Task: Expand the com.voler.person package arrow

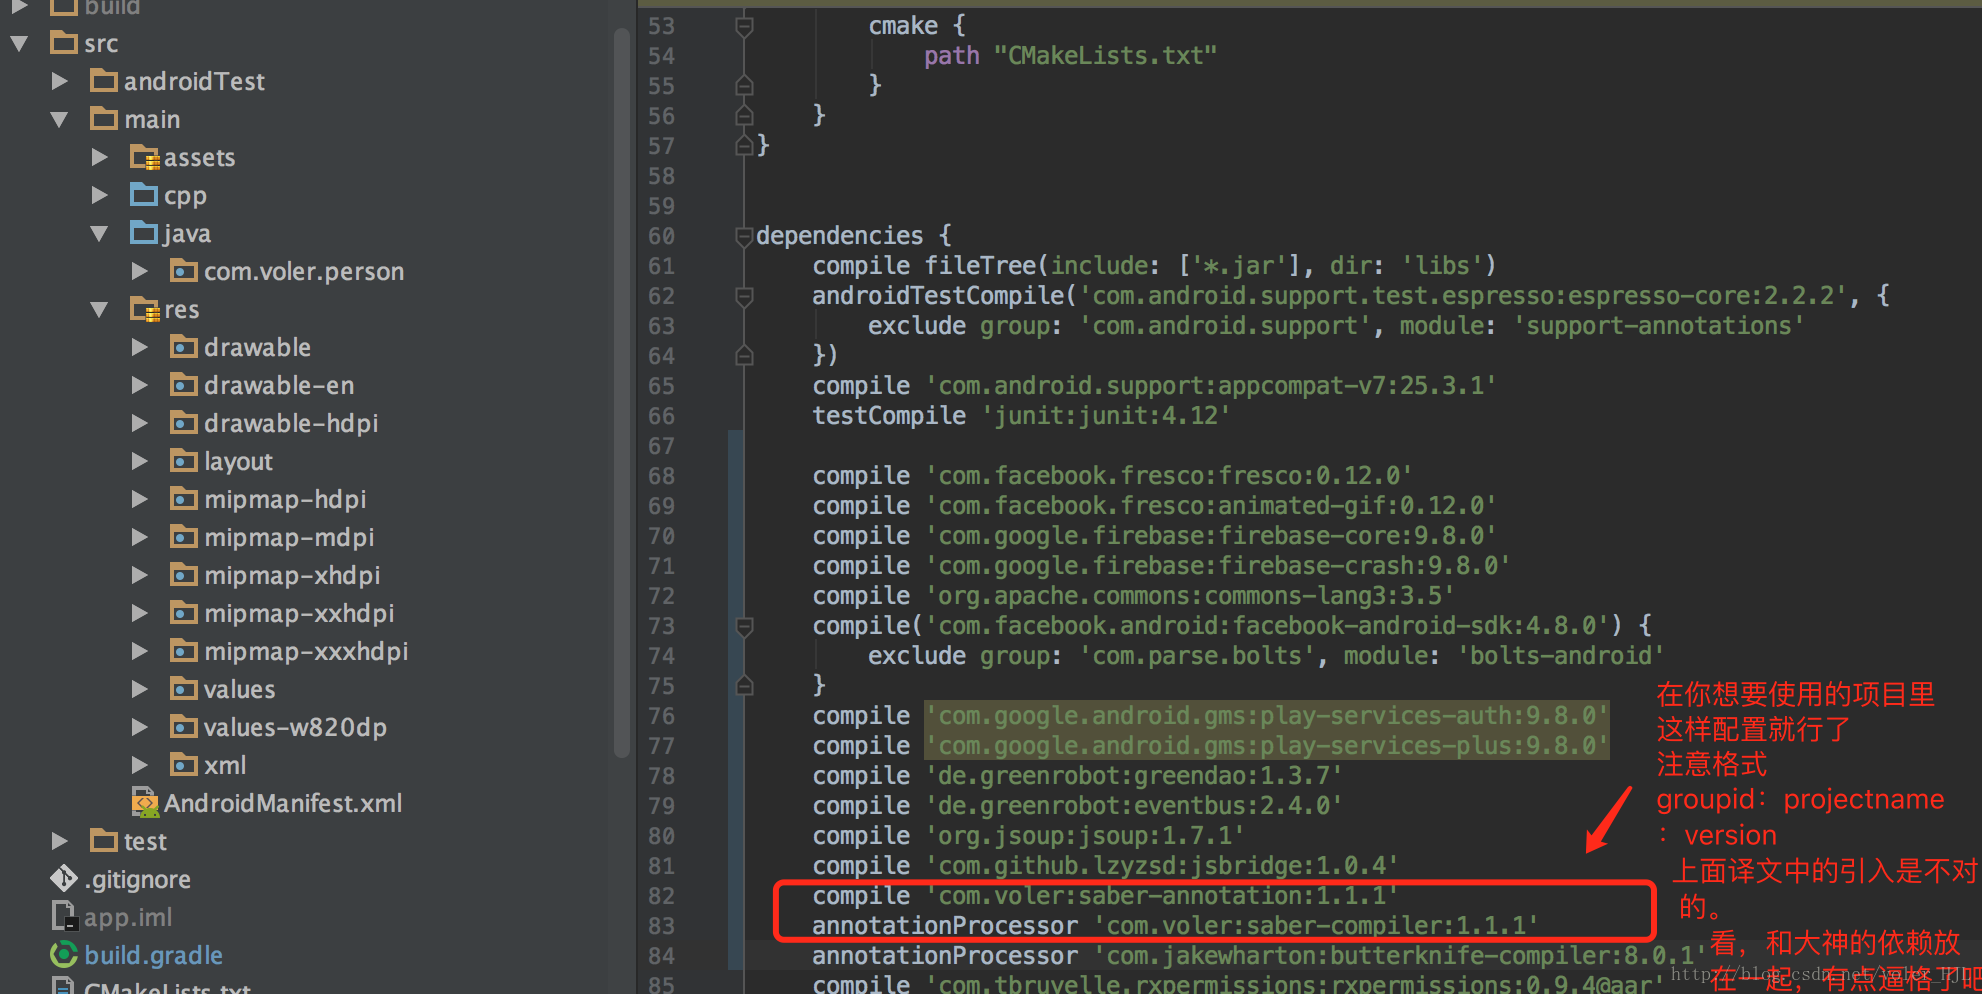Action: [139, 271]
